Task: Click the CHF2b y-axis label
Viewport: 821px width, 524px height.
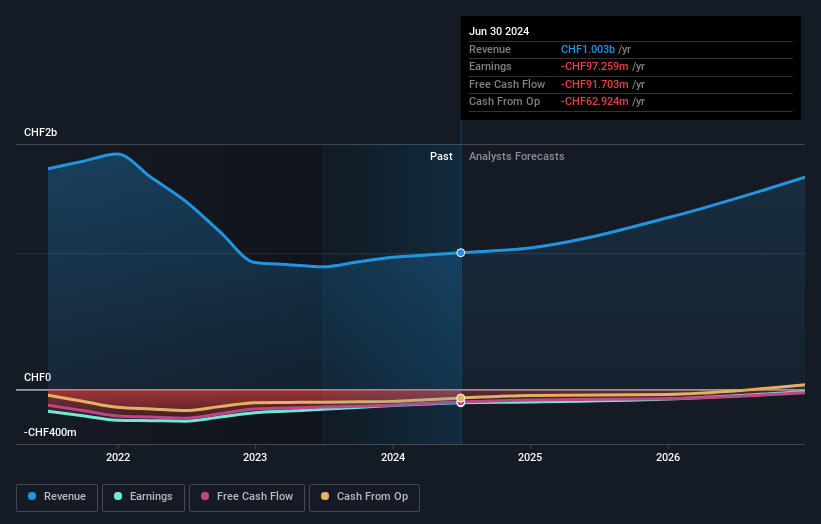Action: click(40, 132)
